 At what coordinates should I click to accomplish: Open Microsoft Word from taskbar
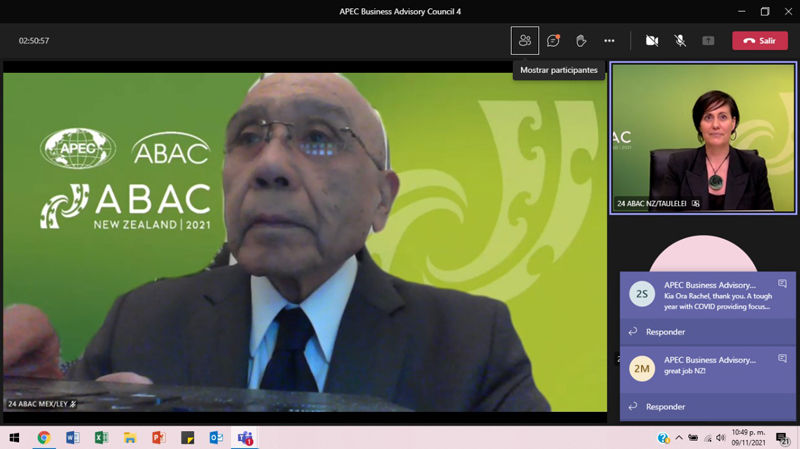[x=72, y=438]
